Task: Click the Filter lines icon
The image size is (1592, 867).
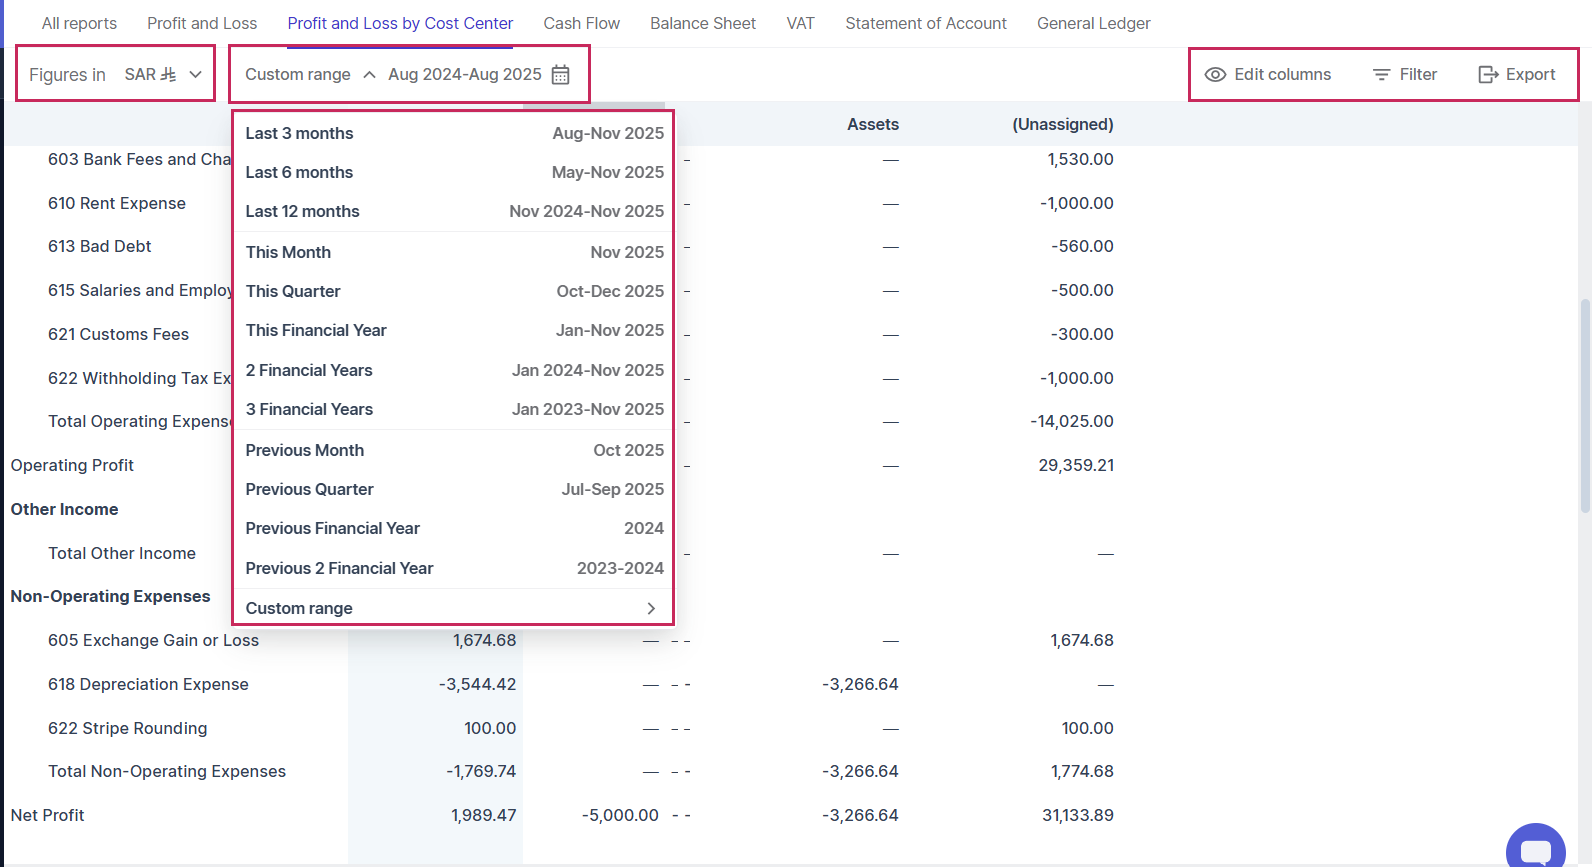Action: (1381, 75)
